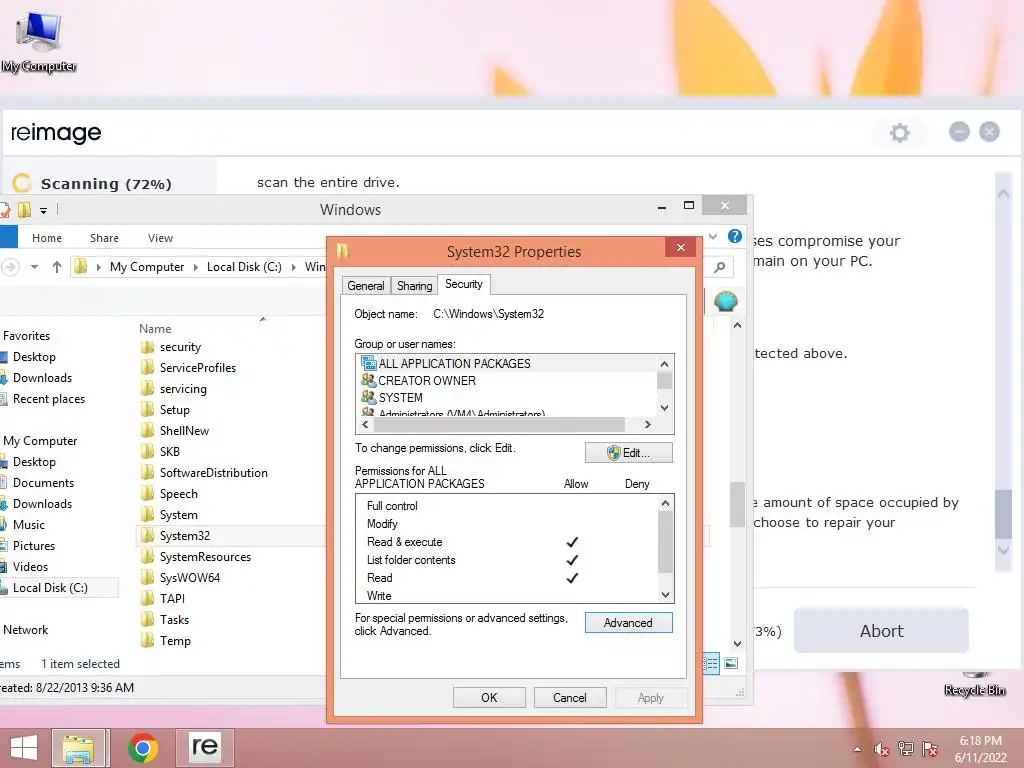Switch Explorer to details view icon
This screenshot has height=768, width=1024.
pyautogui.click(x=711, y=664)
